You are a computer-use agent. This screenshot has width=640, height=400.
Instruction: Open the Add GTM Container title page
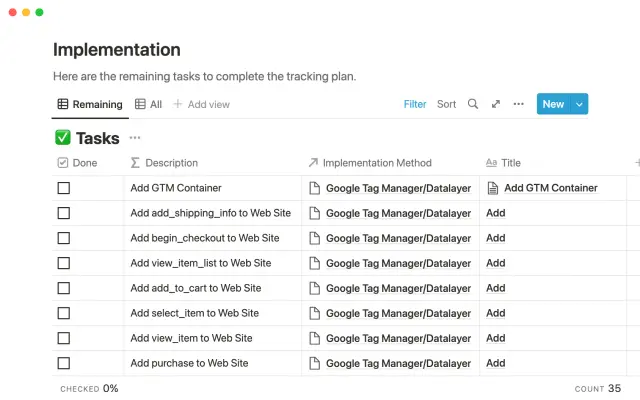click(x=551, y=188)
